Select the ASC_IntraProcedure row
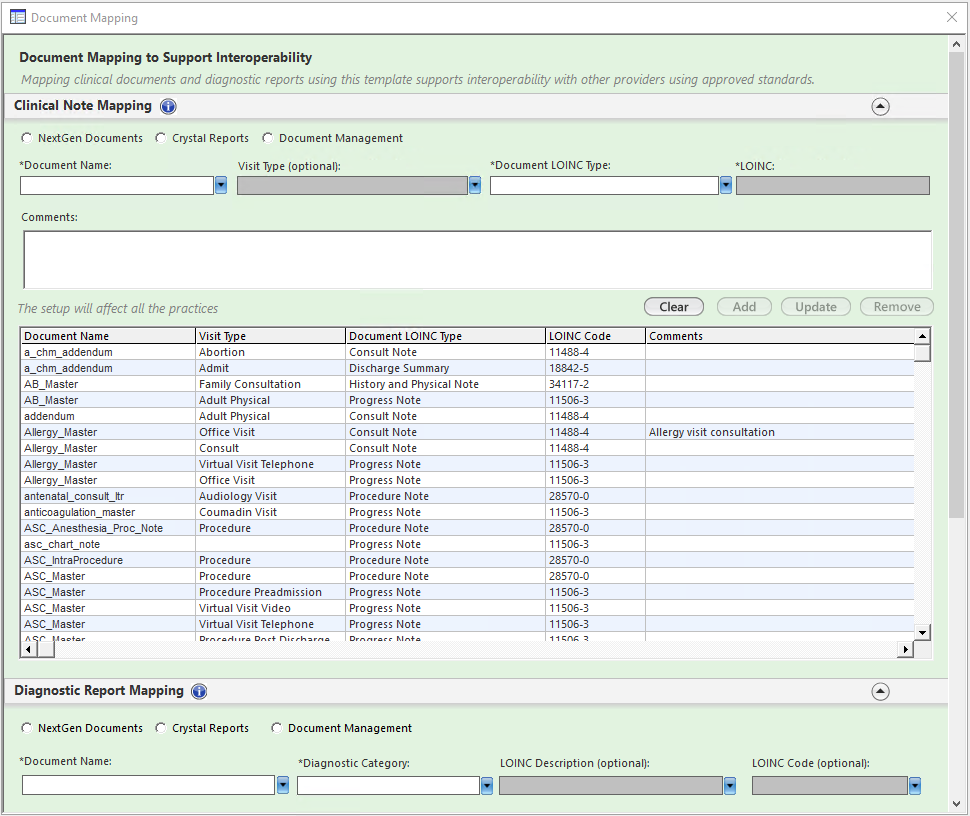 tap(467, 560)
